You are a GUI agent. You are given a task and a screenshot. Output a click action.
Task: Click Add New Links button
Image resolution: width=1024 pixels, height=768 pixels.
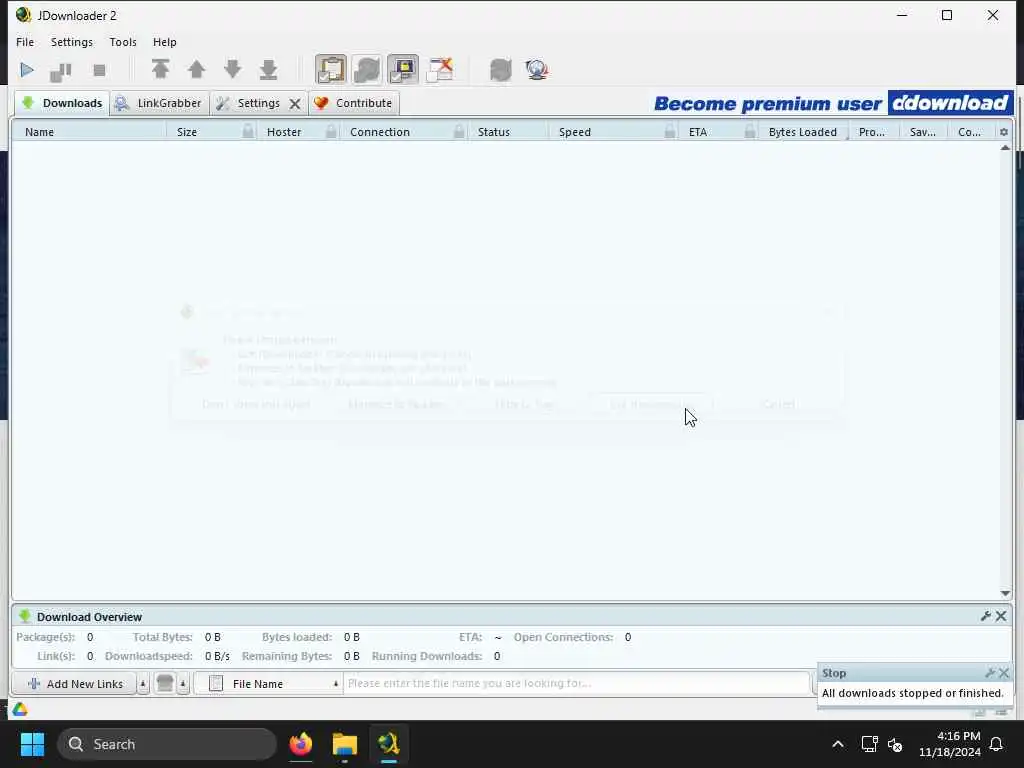pyautogui.click(x=74, y=684)
